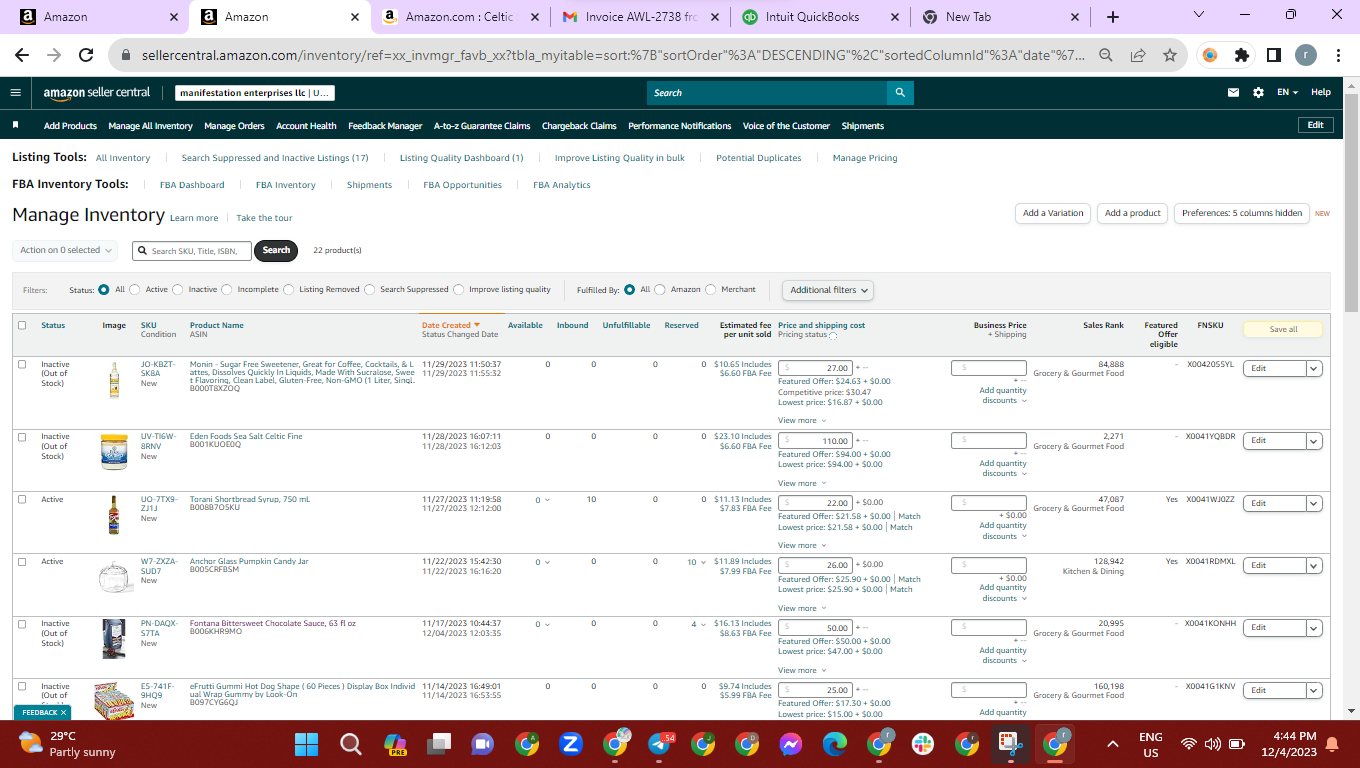Choose the Inactive status radio button
1360x768 pixels.
[x=178, y=290]
